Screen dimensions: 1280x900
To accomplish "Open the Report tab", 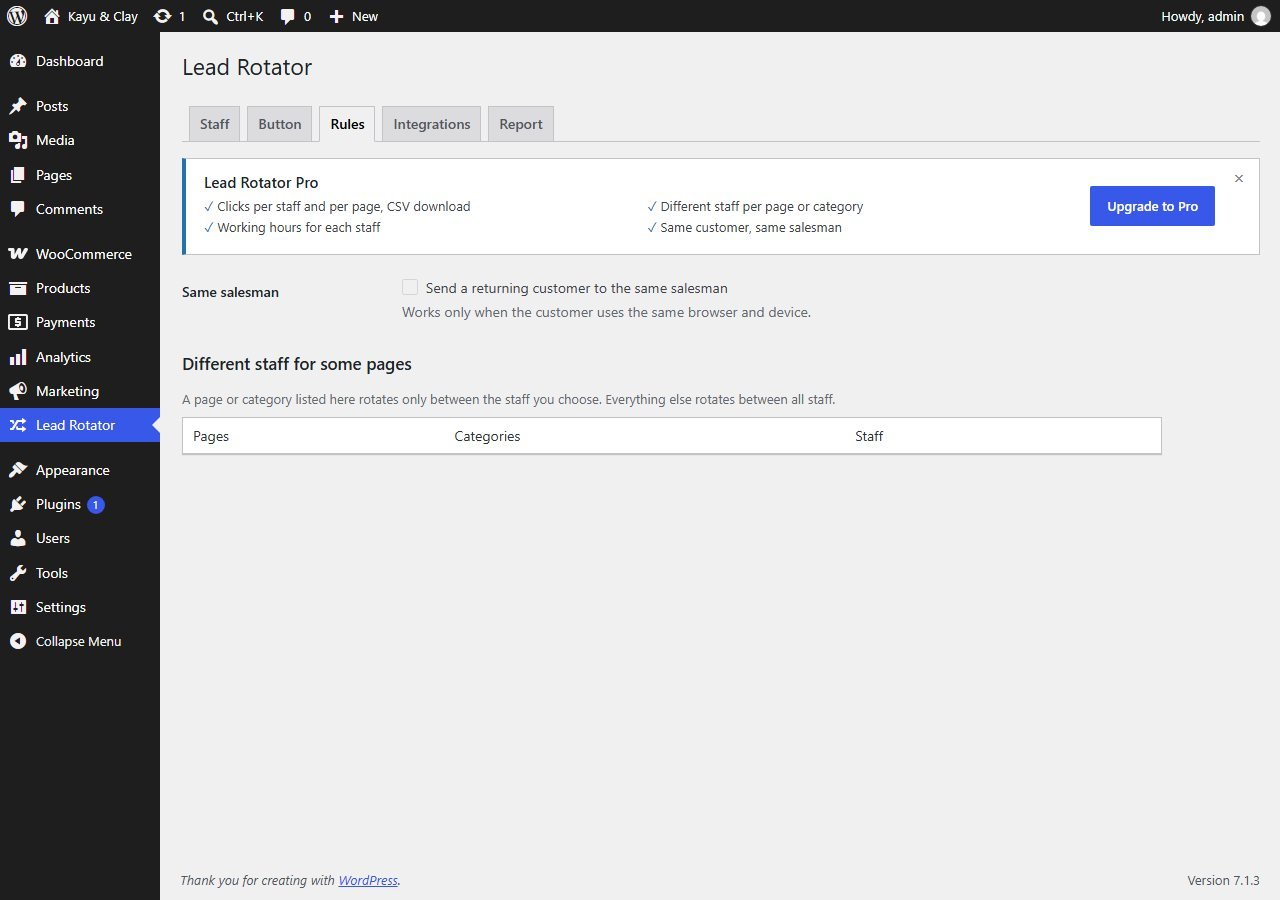I will pyautogui.click(x=521, y=124).
